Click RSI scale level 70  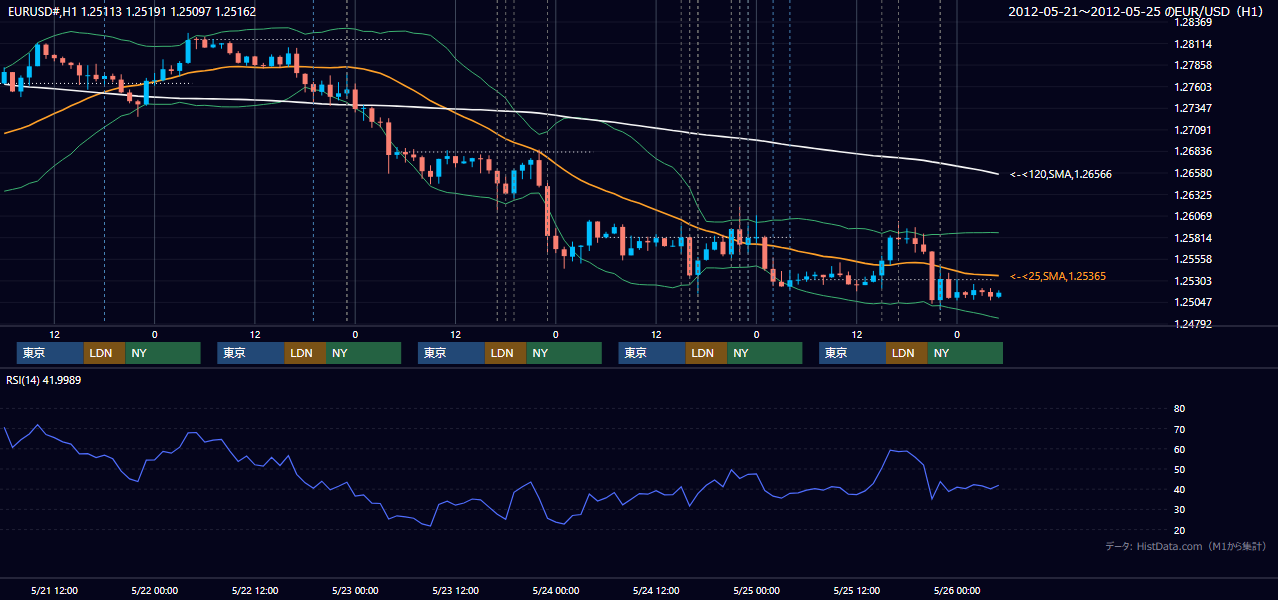pyautogui.click(x=1179, y=429)
